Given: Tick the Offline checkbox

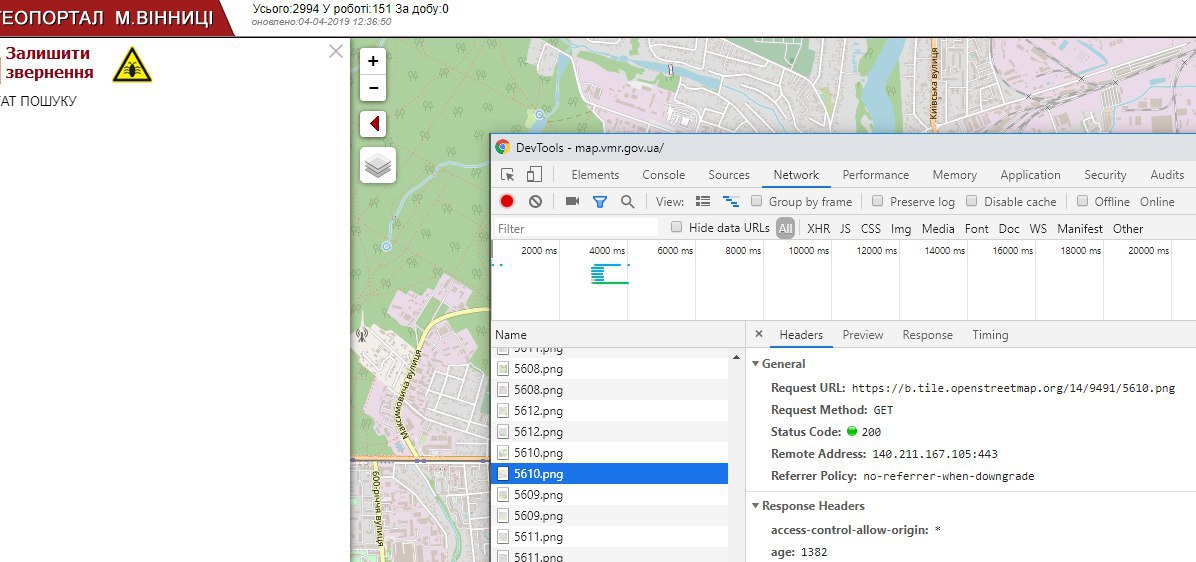Looking at the screenshot, I should point(1082,201).
